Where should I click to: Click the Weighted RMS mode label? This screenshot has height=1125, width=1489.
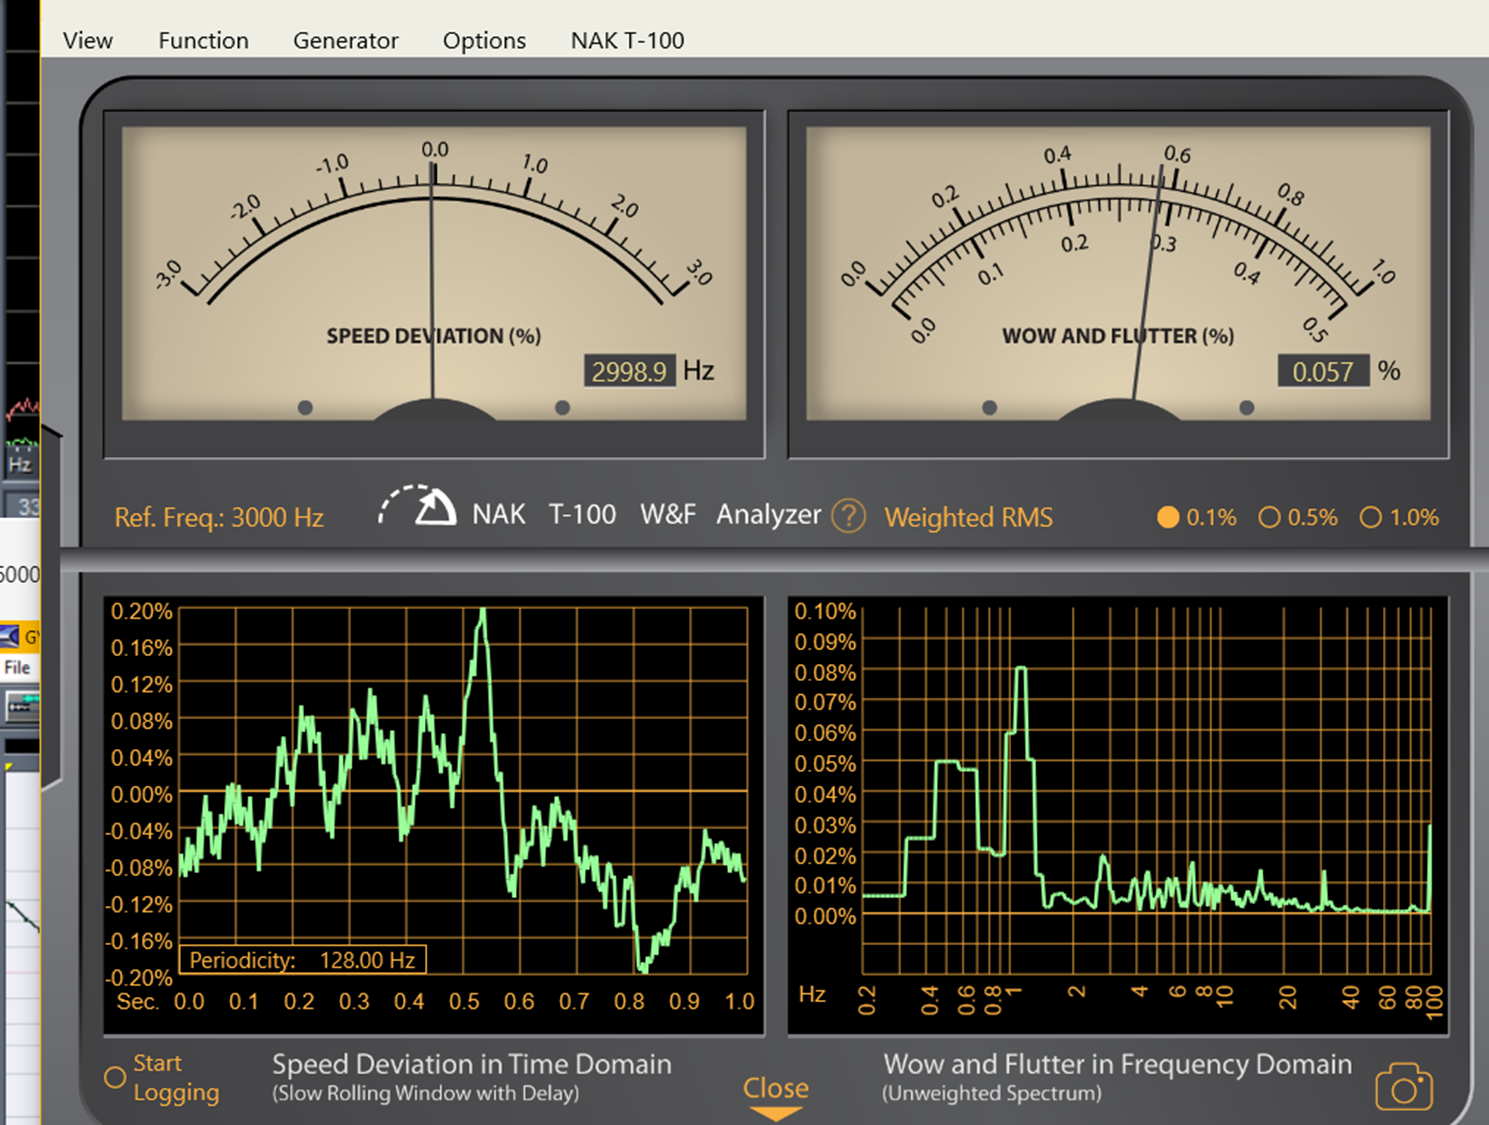point(968,517)
